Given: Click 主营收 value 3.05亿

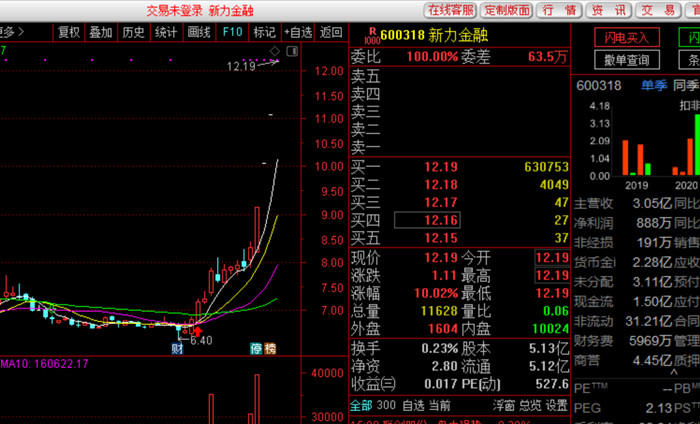Looking at the screenshot, I should coord(652,204).
